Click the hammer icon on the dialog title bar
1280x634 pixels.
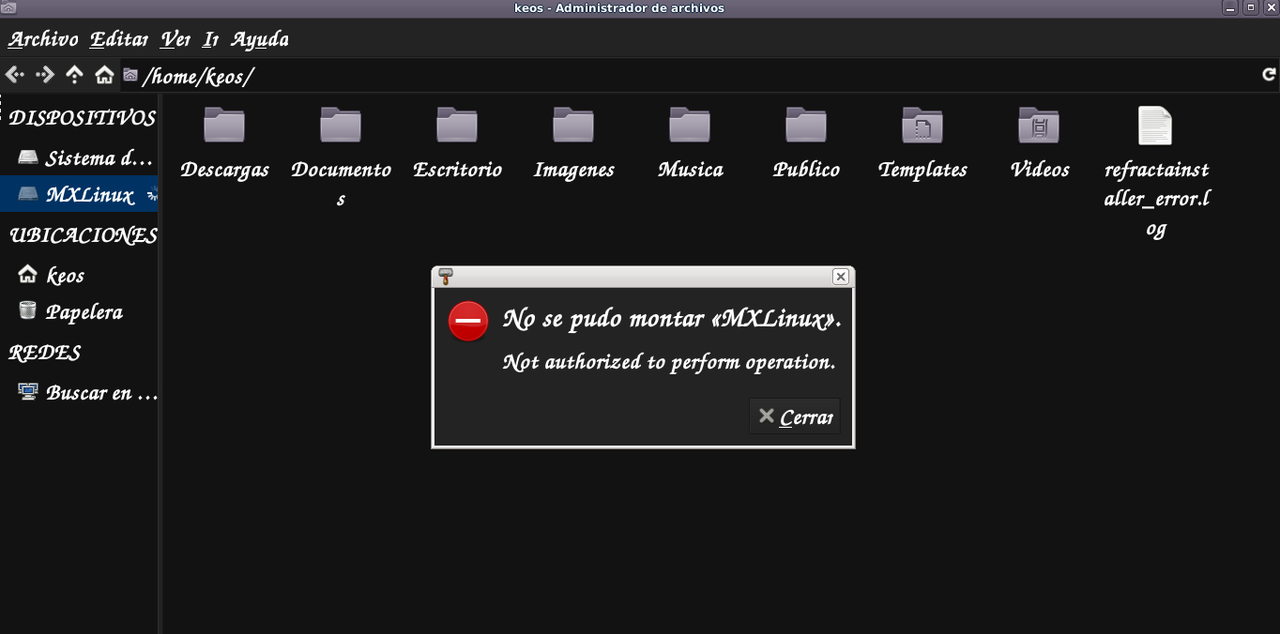click(x=446, y=276)
